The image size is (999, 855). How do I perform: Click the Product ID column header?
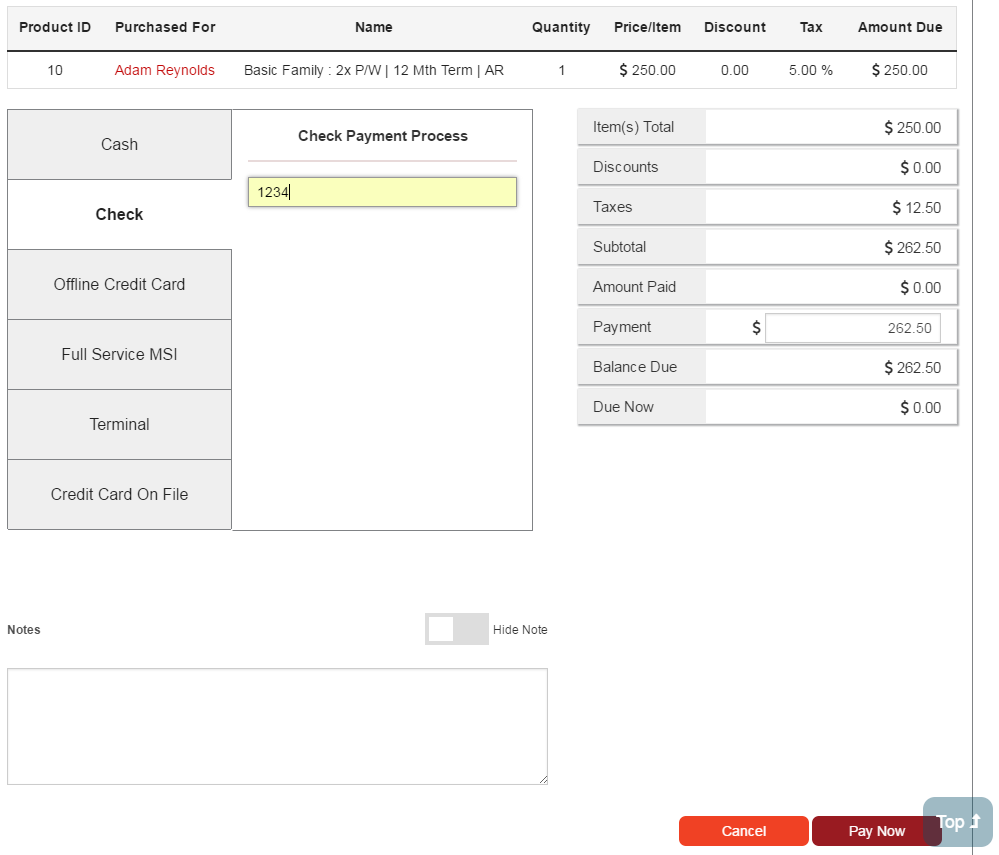click(55, 28)
